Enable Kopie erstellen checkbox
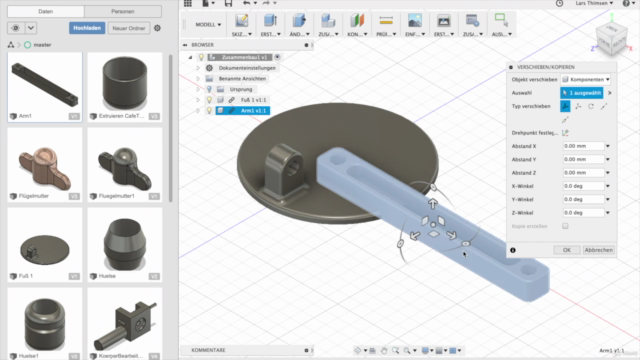 [565, 226]
